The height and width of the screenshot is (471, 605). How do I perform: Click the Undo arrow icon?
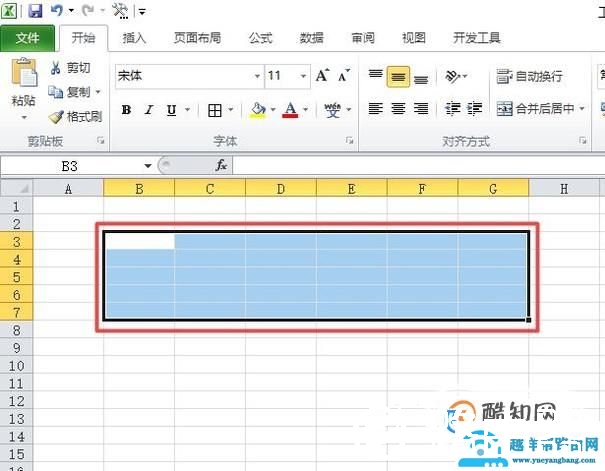coord(56,10)
